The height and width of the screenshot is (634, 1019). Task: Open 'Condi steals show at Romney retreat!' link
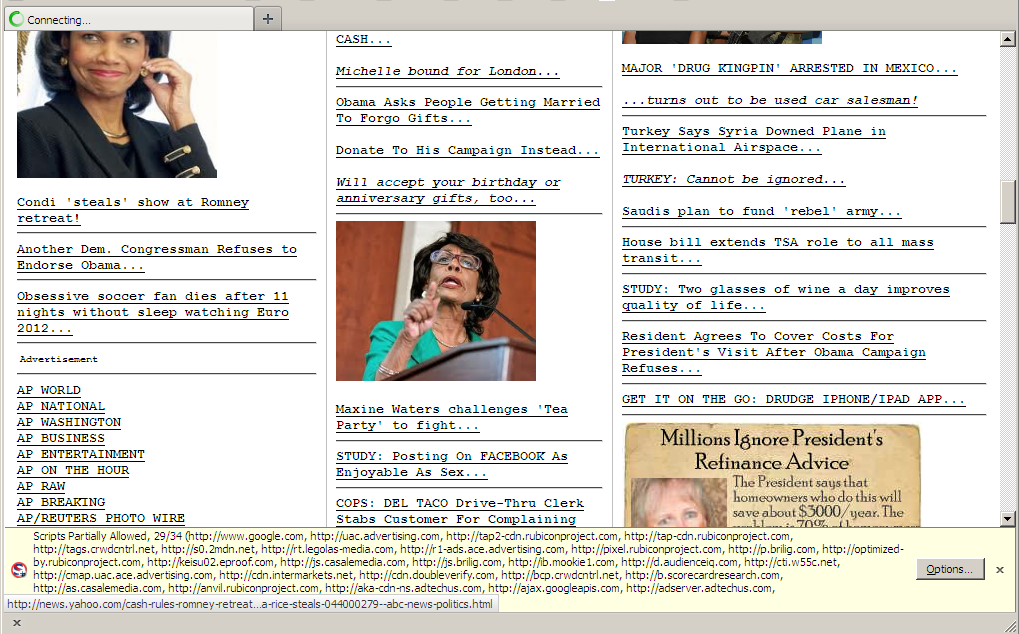click(133, 210)
